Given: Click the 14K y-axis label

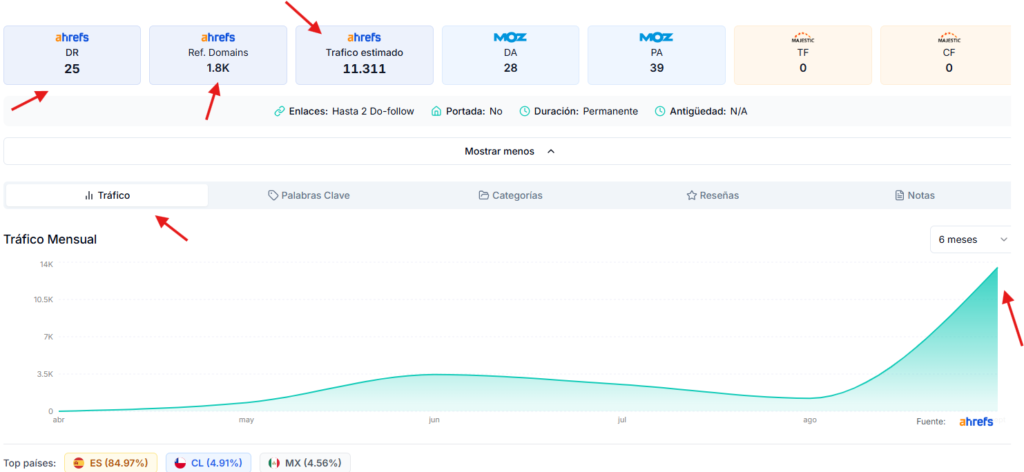Looking at the screenshot, I should click(46, 264).
